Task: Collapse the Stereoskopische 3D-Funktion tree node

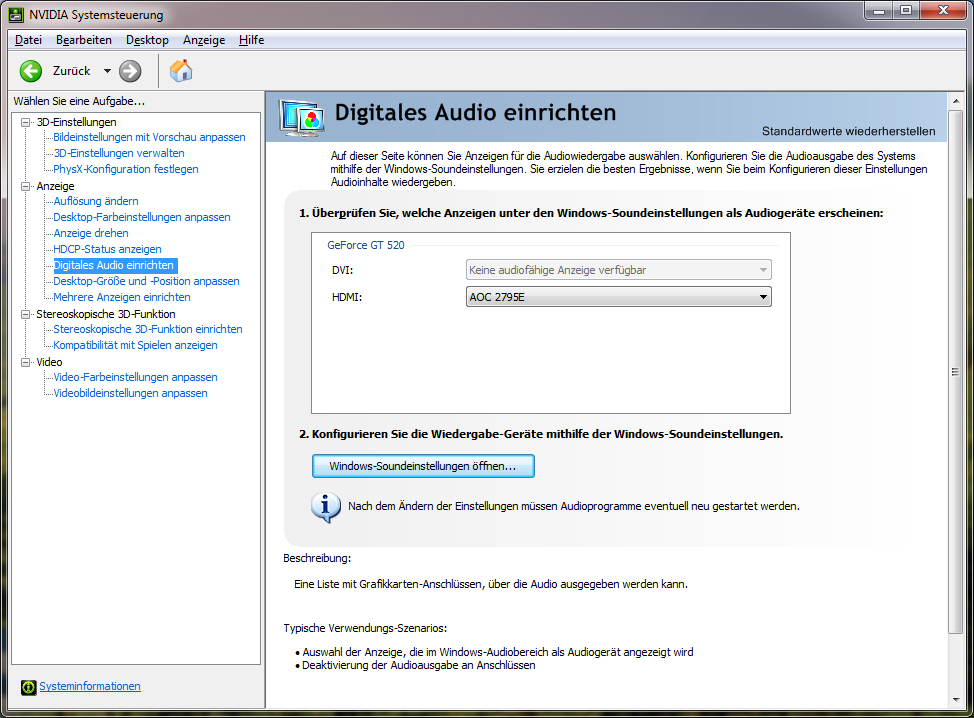Action: click(25, 314)
